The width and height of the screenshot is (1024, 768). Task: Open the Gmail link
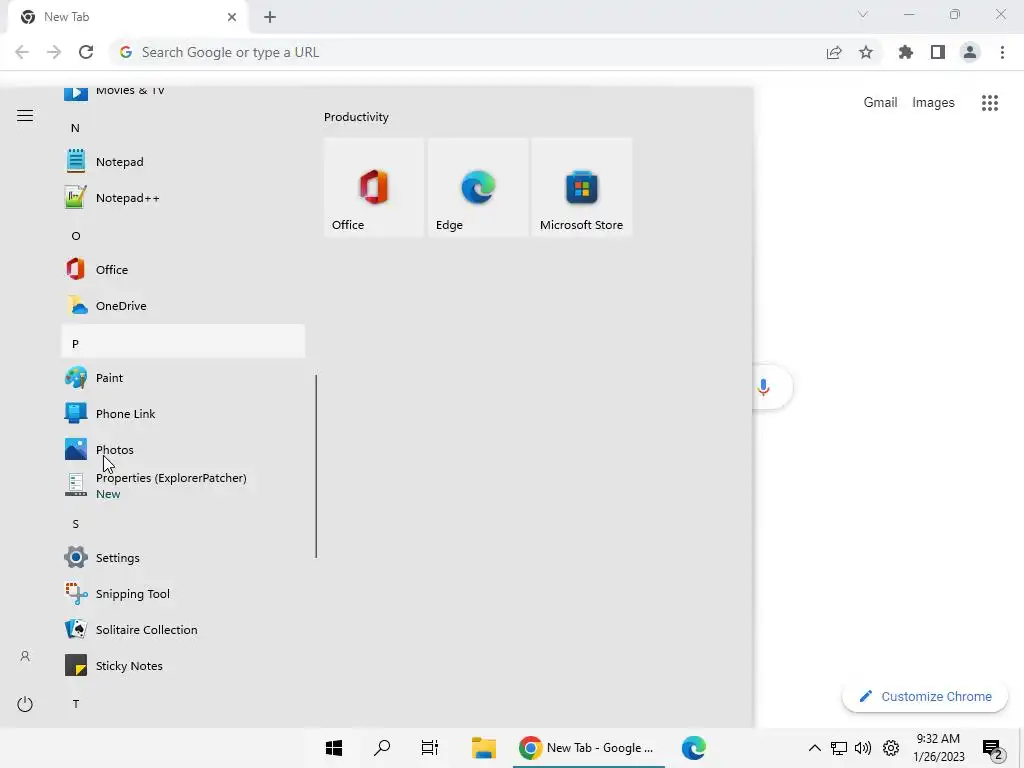click(880, 103)
